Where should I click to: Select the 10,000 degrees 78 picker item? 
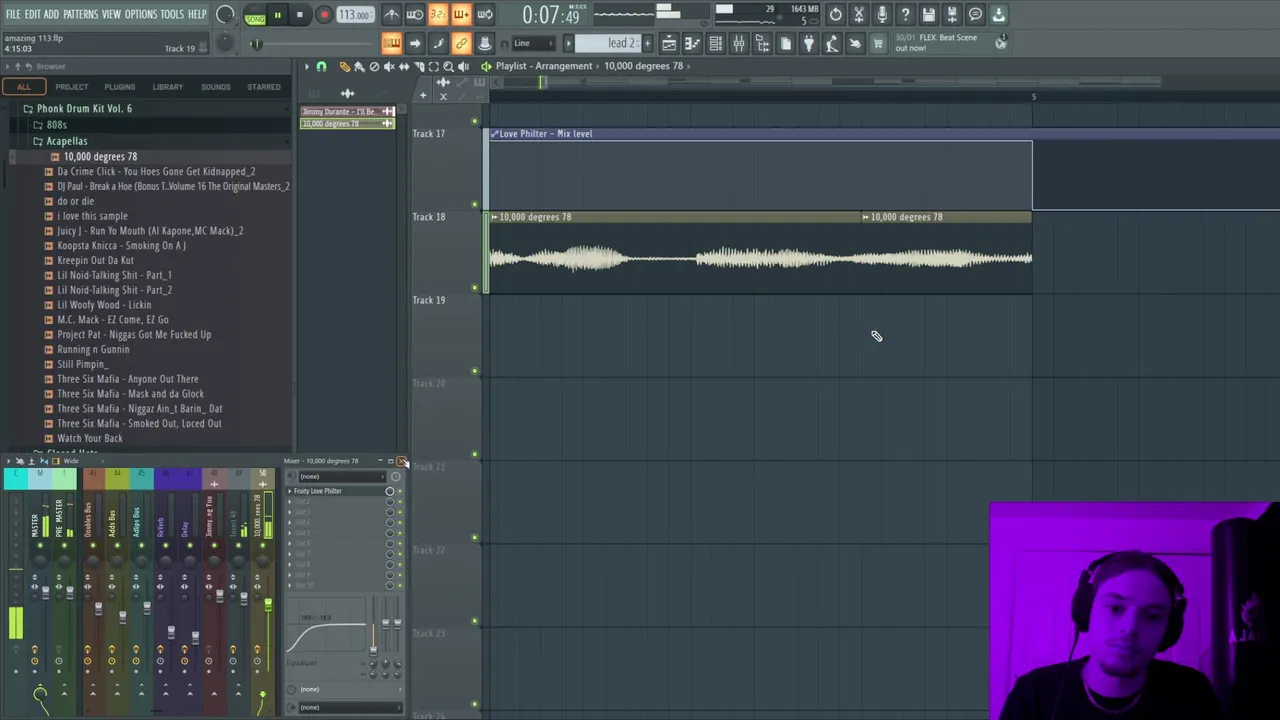coord(347,124)
